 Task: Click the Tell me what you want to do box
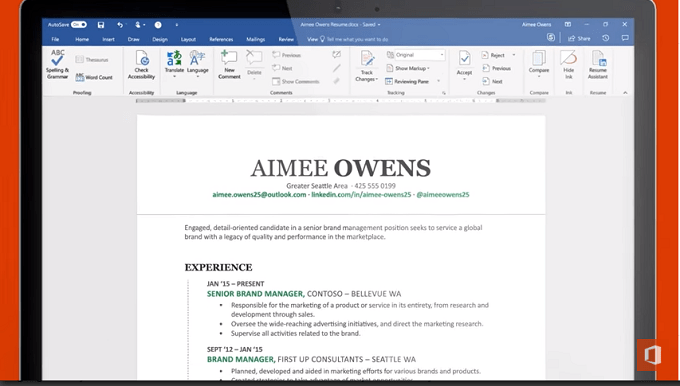pyautogui.click(x=354, y=39)
